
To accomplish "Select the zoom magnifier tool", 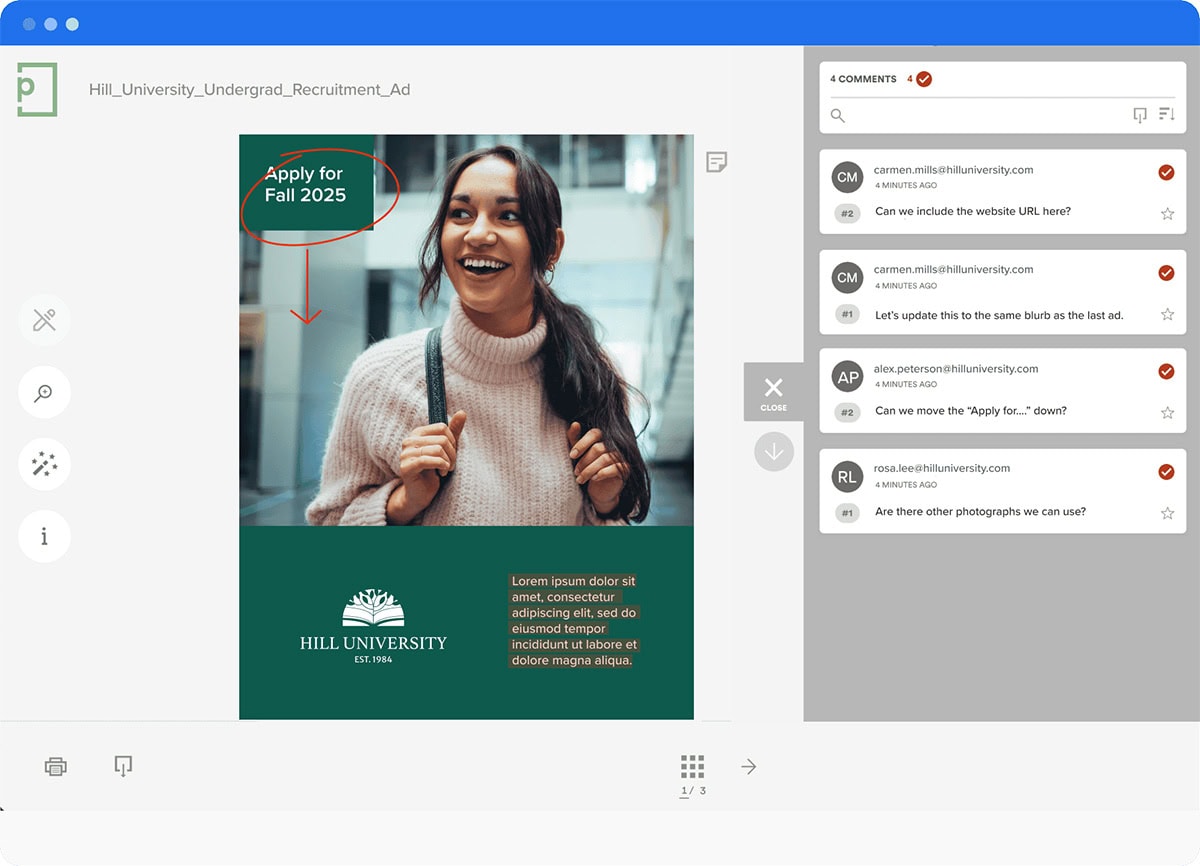I will coord(44,392).
